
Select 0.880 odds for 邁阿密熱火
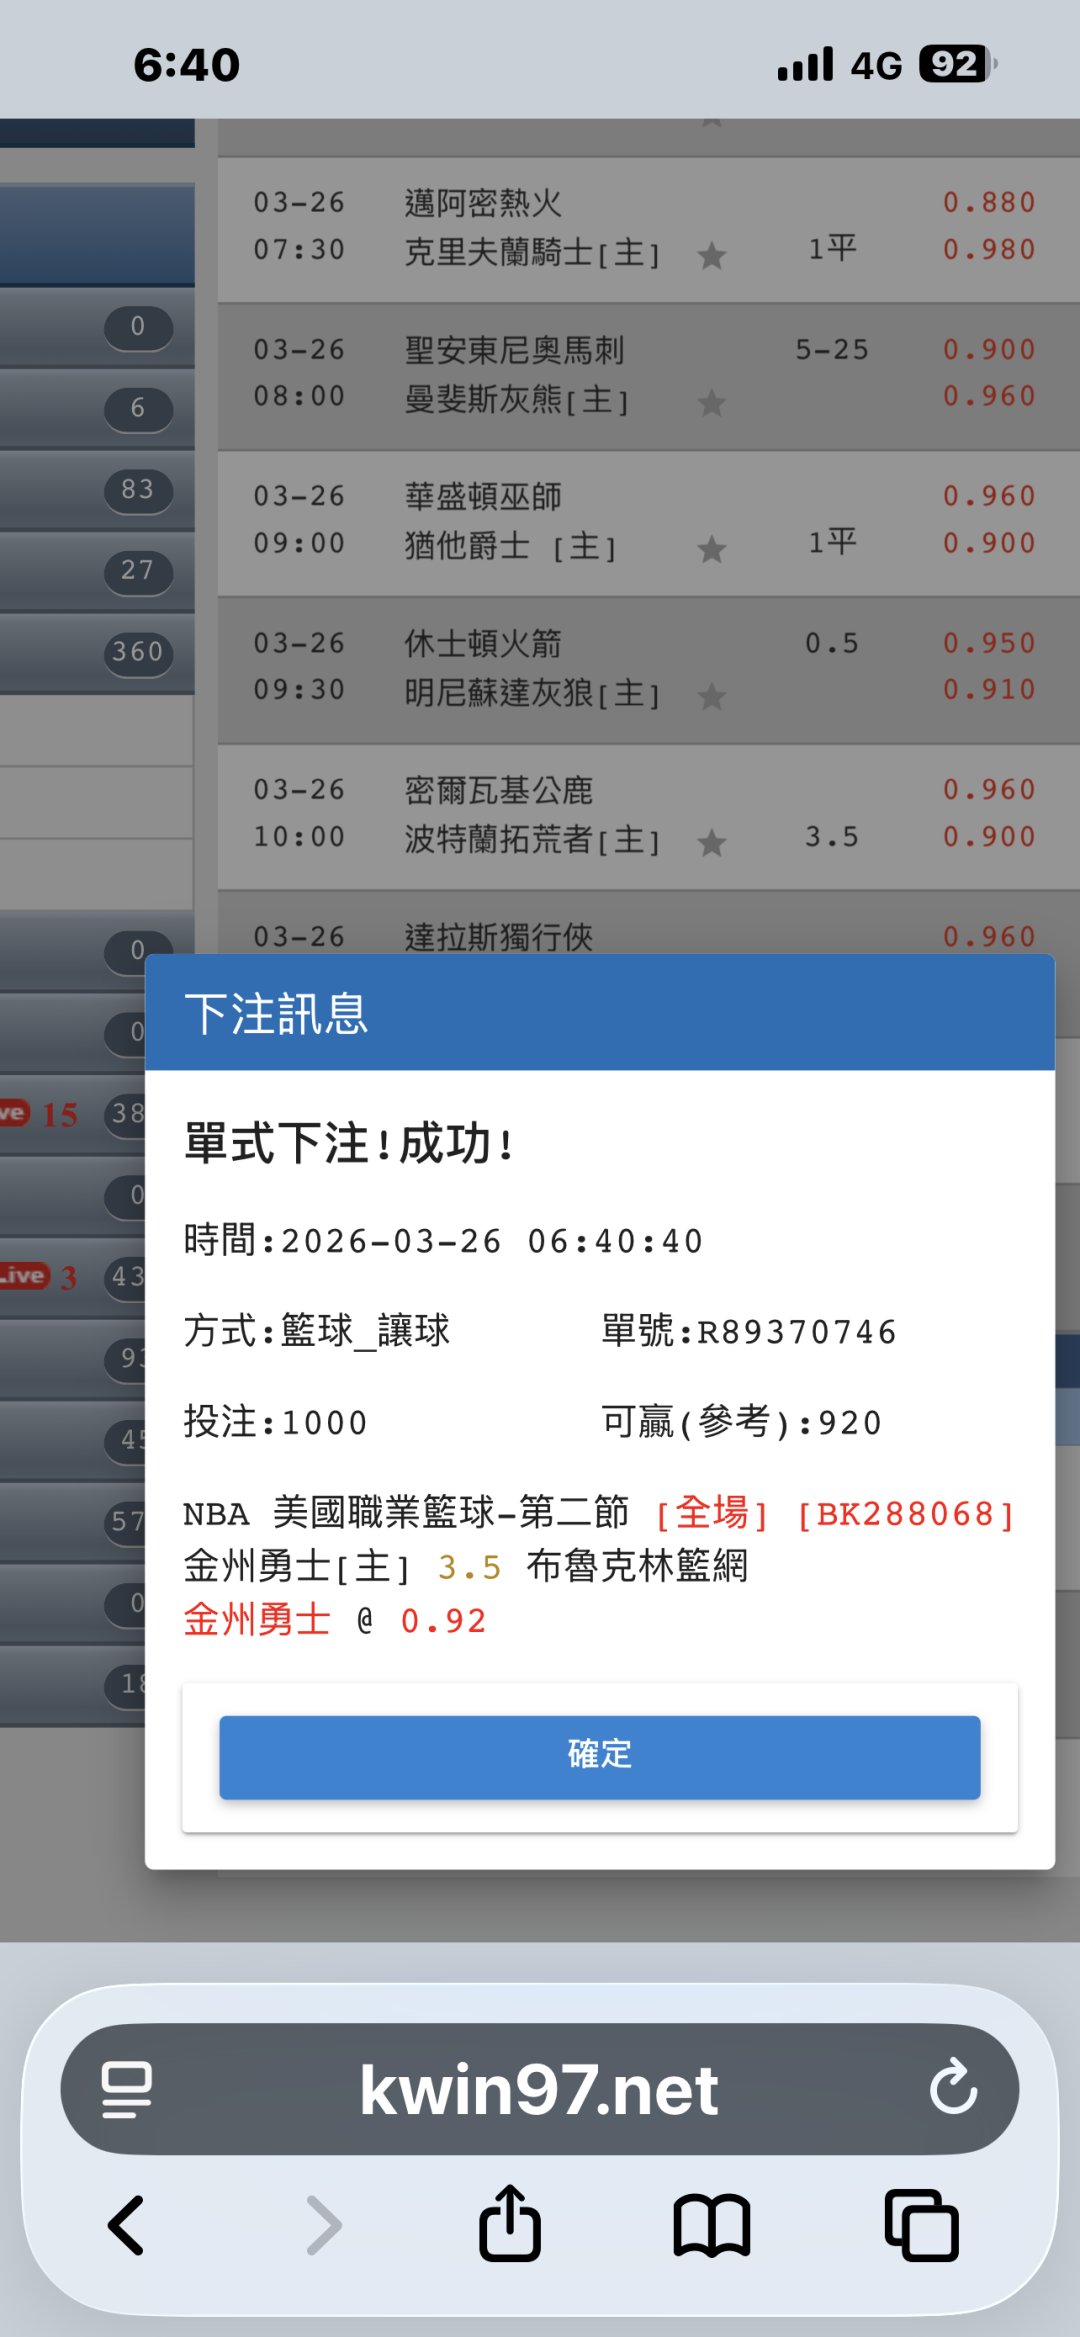tap(989, 203)
